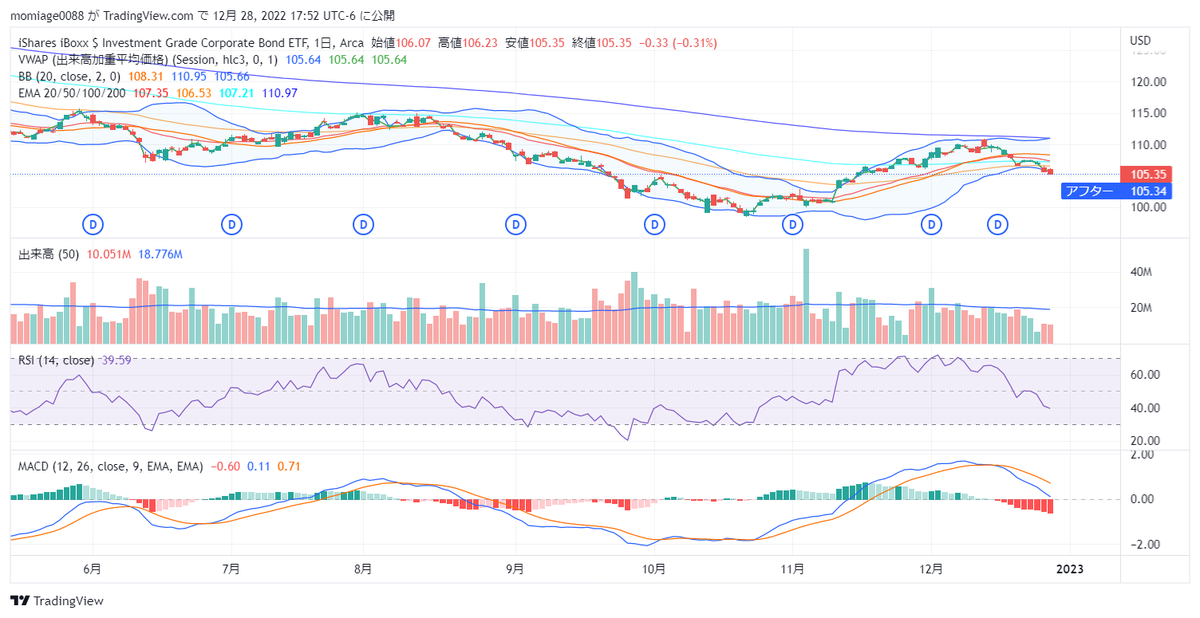Image resolution: width=1200 pixels, height=618 pixels.
Task: Click the RSI (14, close) legend label
Action: (x=57, y=360)
